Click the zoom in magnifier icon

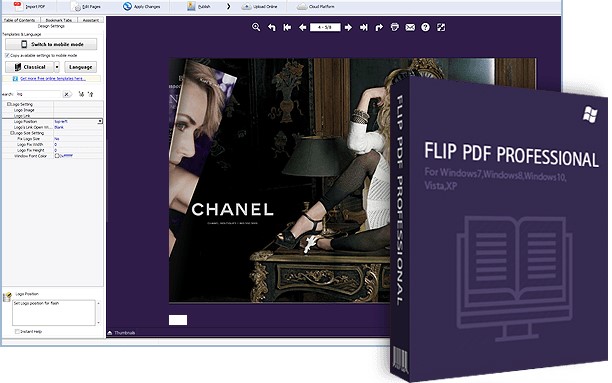(256, 27)
